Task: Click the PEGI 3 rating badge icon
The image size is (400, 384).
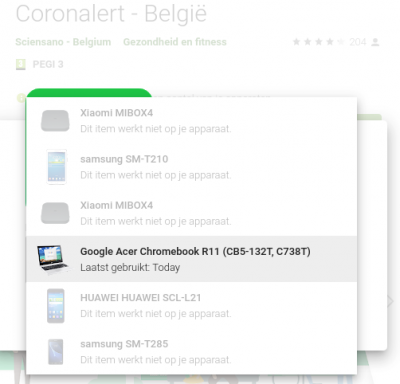Action: tap(21, 64)
